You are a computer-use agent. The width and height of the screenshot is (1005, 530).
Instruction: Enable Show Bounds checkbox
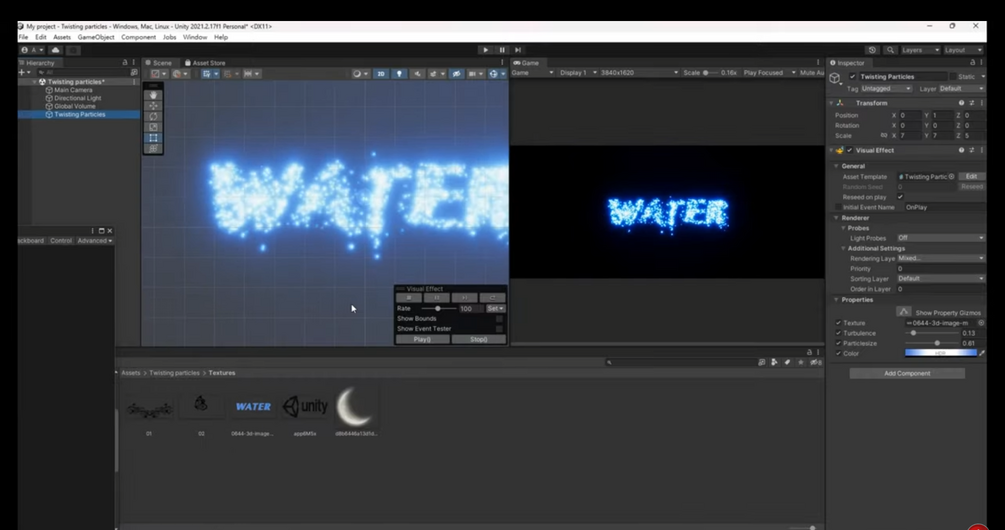pyautogui.click(x=499, y=319)
